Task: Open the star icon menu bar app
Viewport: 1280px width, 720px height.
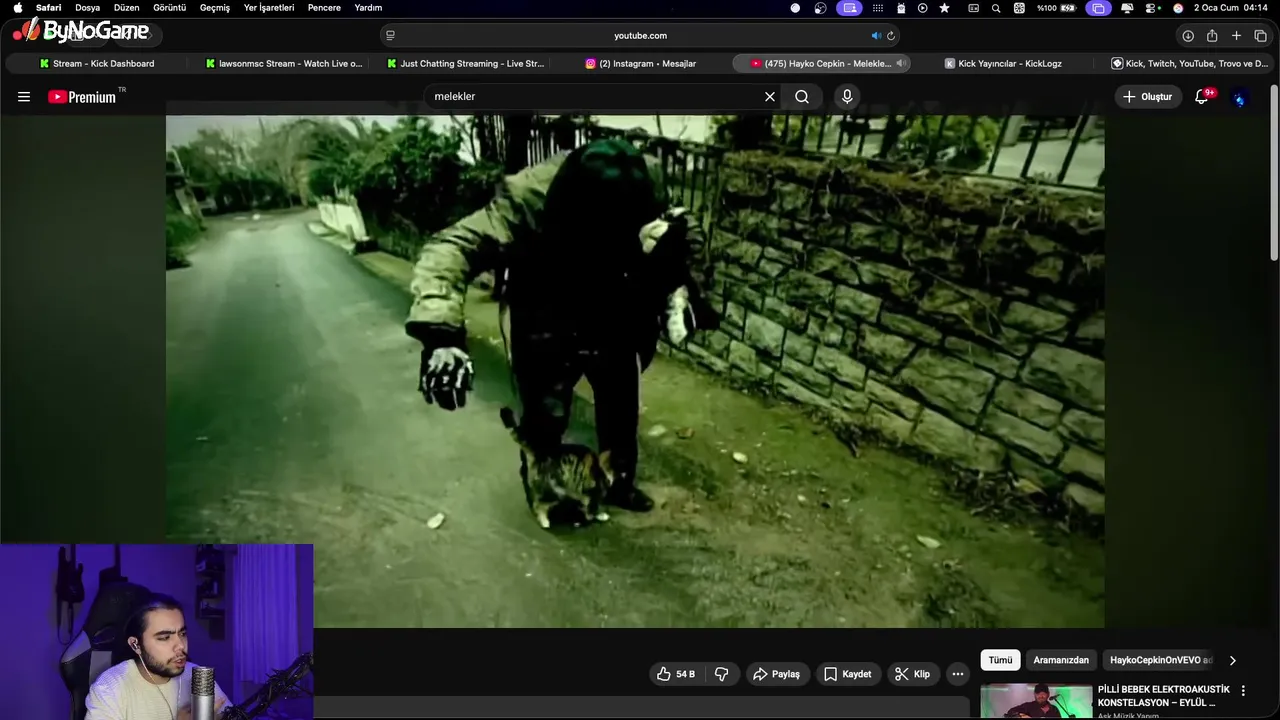Action: pyautogui.click(x=944, y=8)
